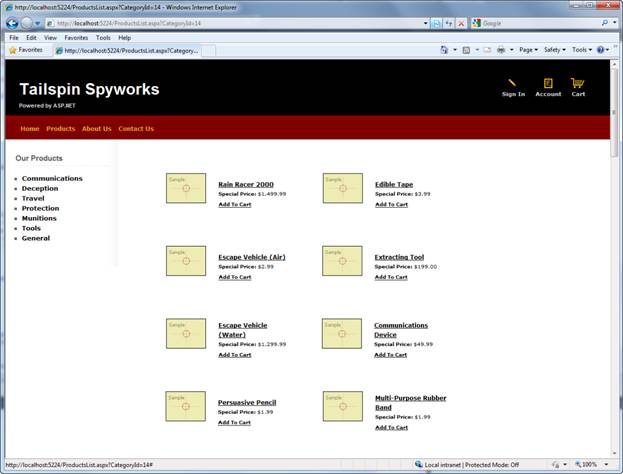
Task: Open the command bar Tools dropdown
Action: coord(582,50)
